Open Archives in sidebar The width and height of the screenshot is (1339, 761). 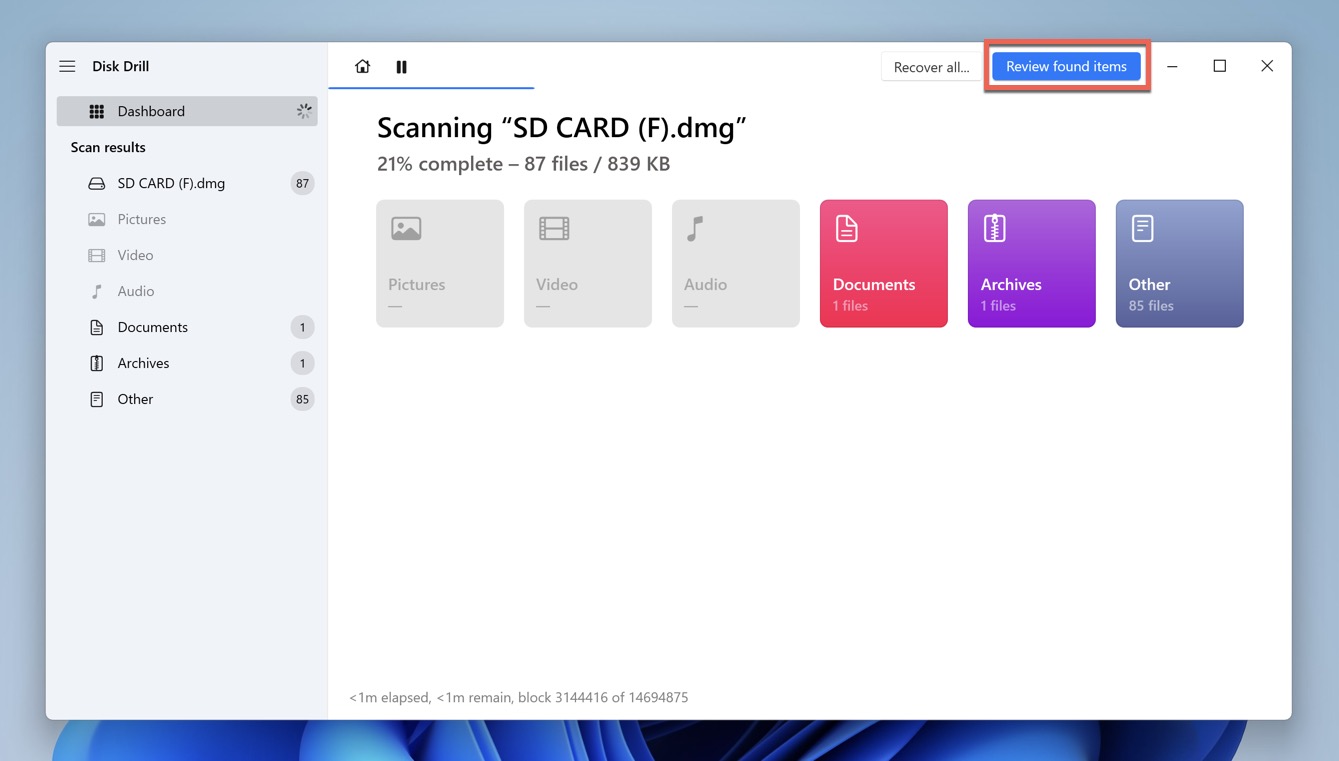click(187, 363)
